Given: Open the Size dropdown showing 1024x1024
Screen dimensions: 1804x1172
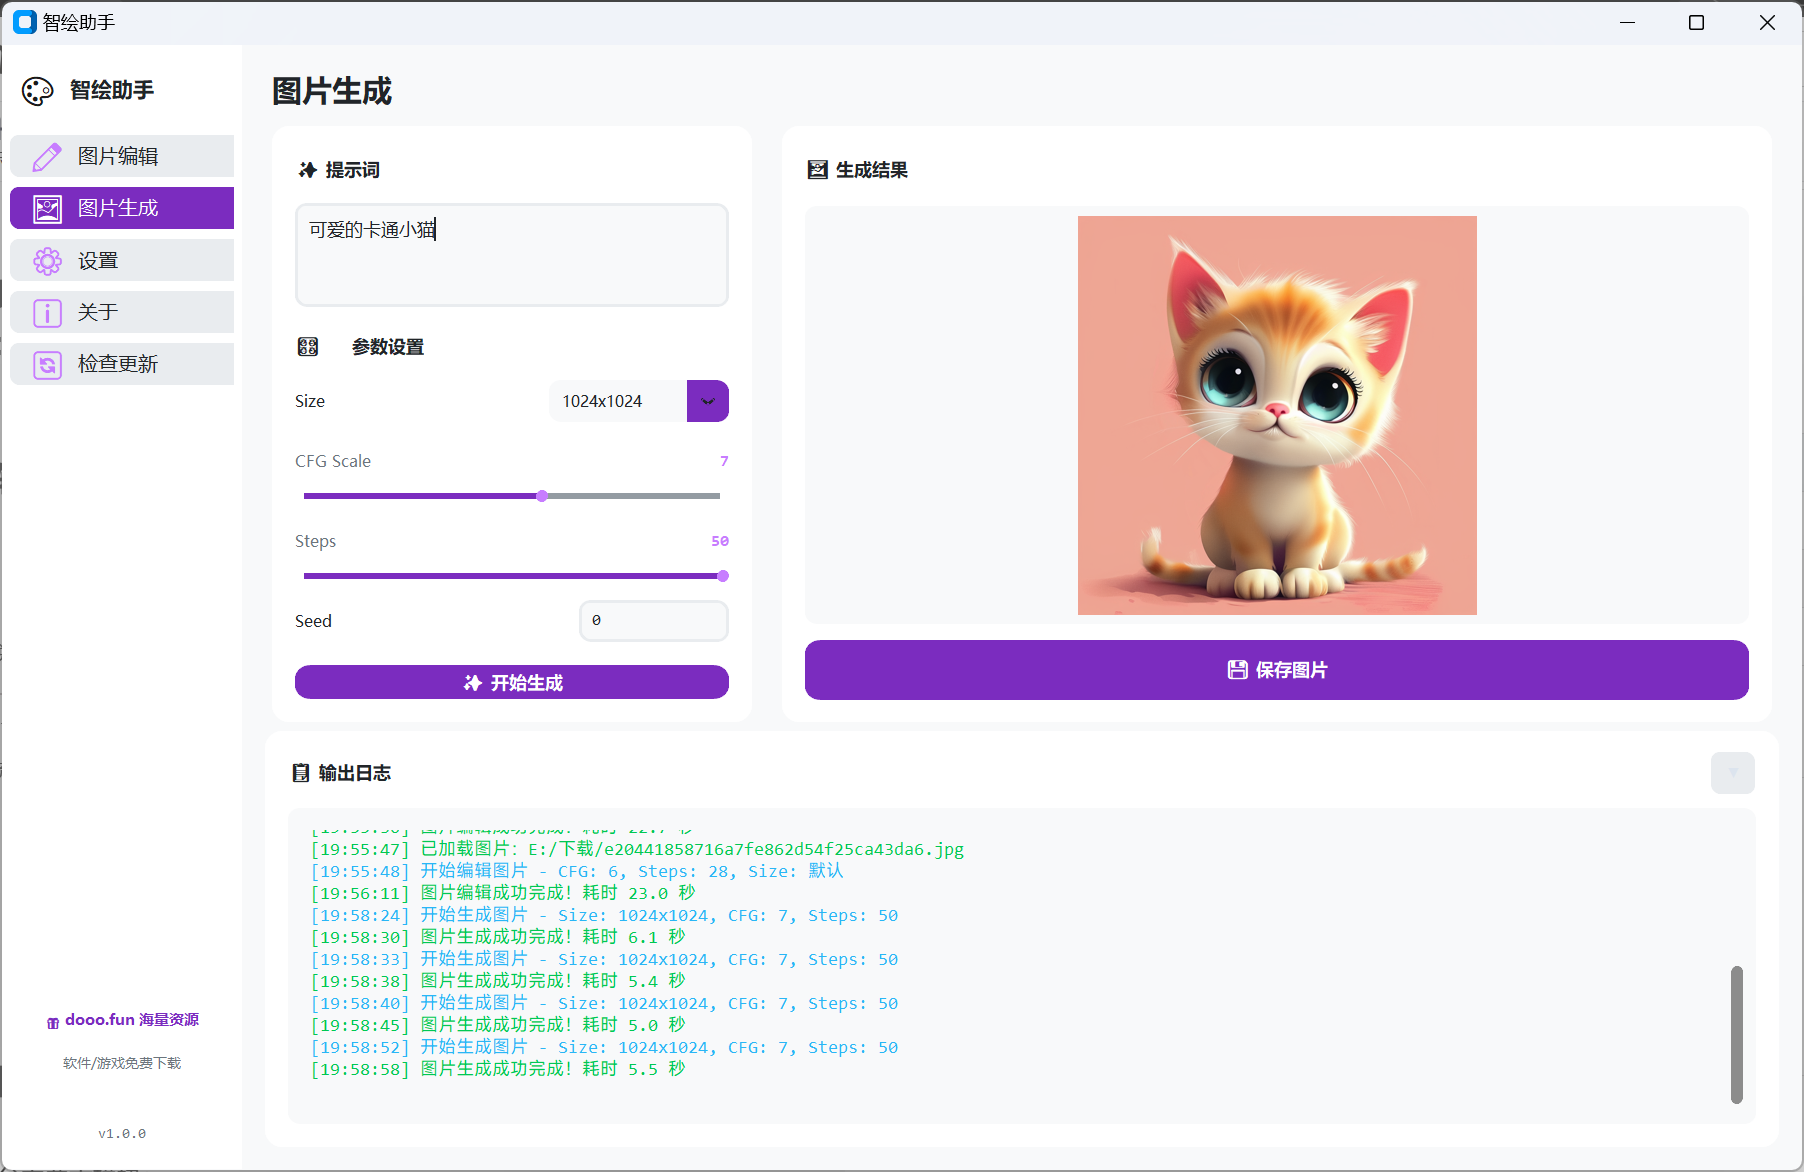Looking at the screenshot, I should point(707,400).
